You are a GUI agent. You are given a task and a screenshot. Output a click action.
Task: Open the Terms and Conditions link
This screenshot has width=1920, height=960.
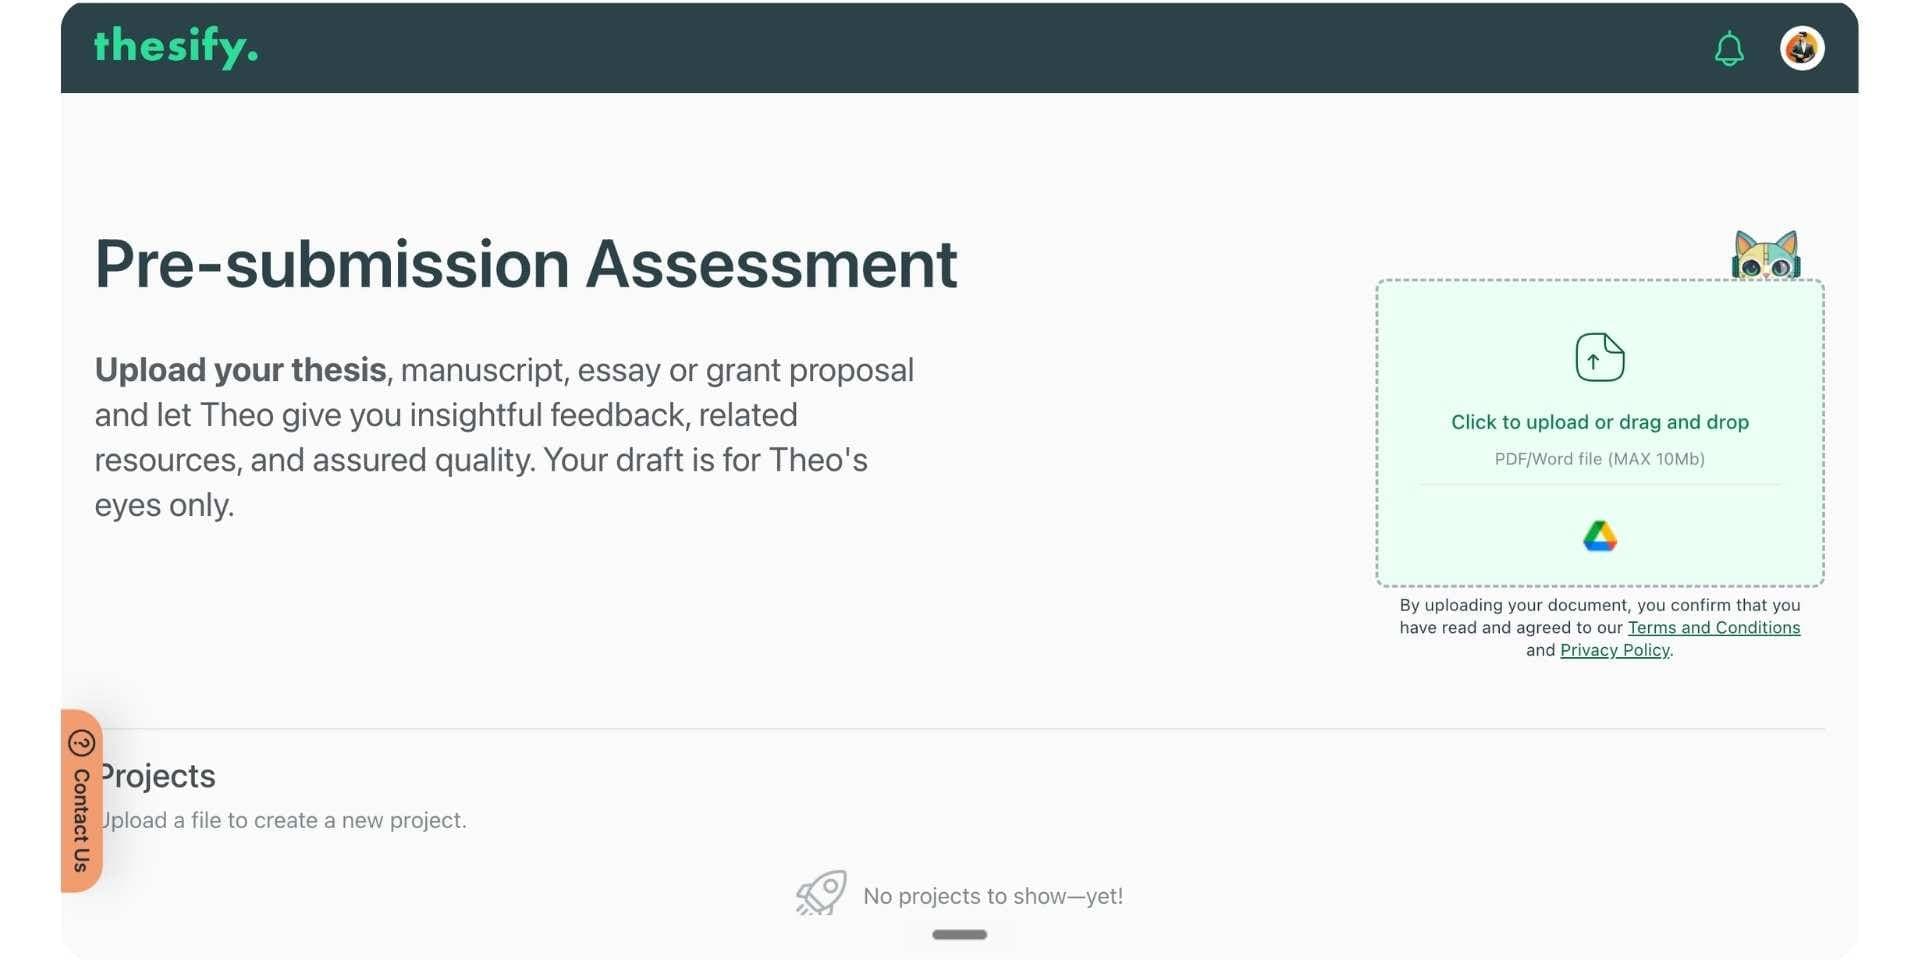tap(1714, 628)
